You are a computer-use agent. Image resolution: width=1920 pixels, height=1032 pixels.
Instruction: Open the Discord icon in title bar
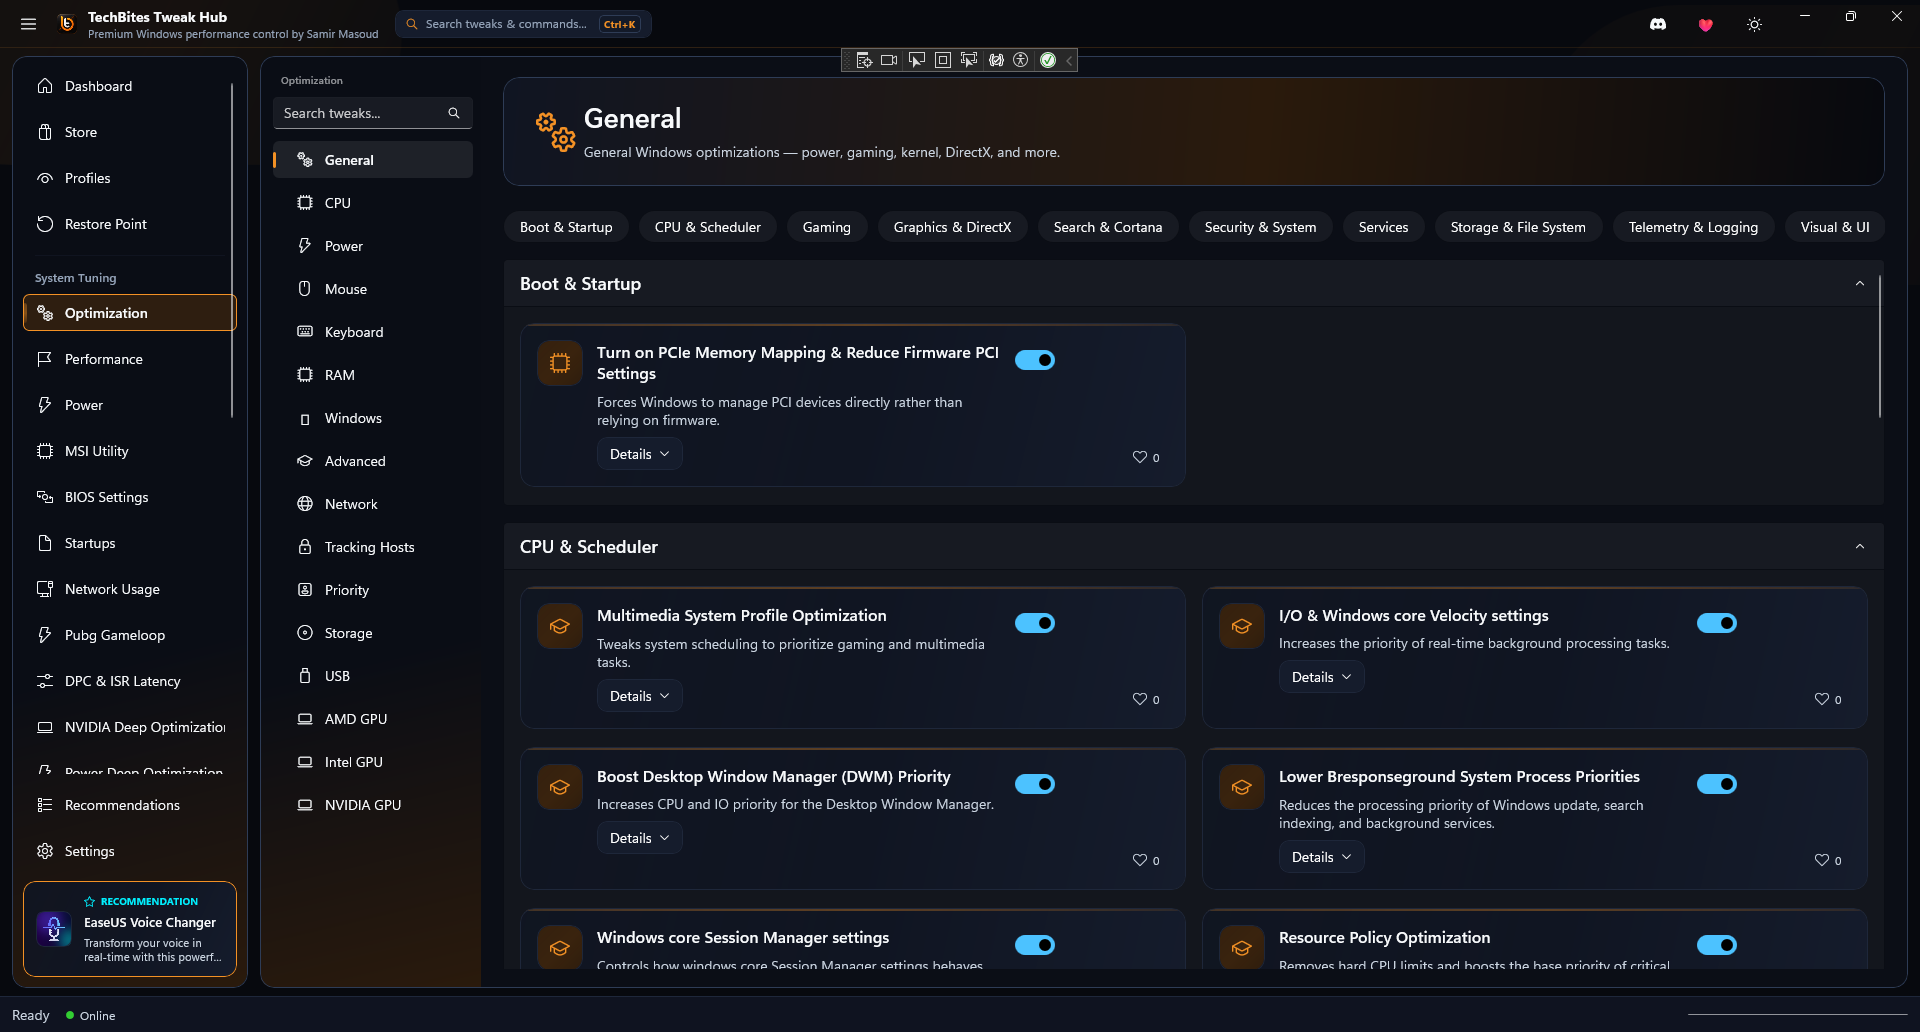[1658, 24]
